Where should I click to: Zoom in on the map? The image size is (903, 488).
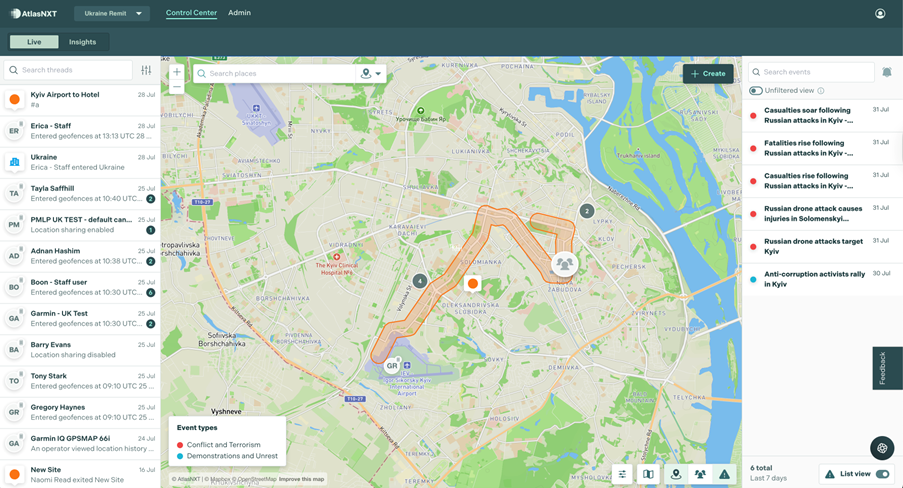(177, 72)
